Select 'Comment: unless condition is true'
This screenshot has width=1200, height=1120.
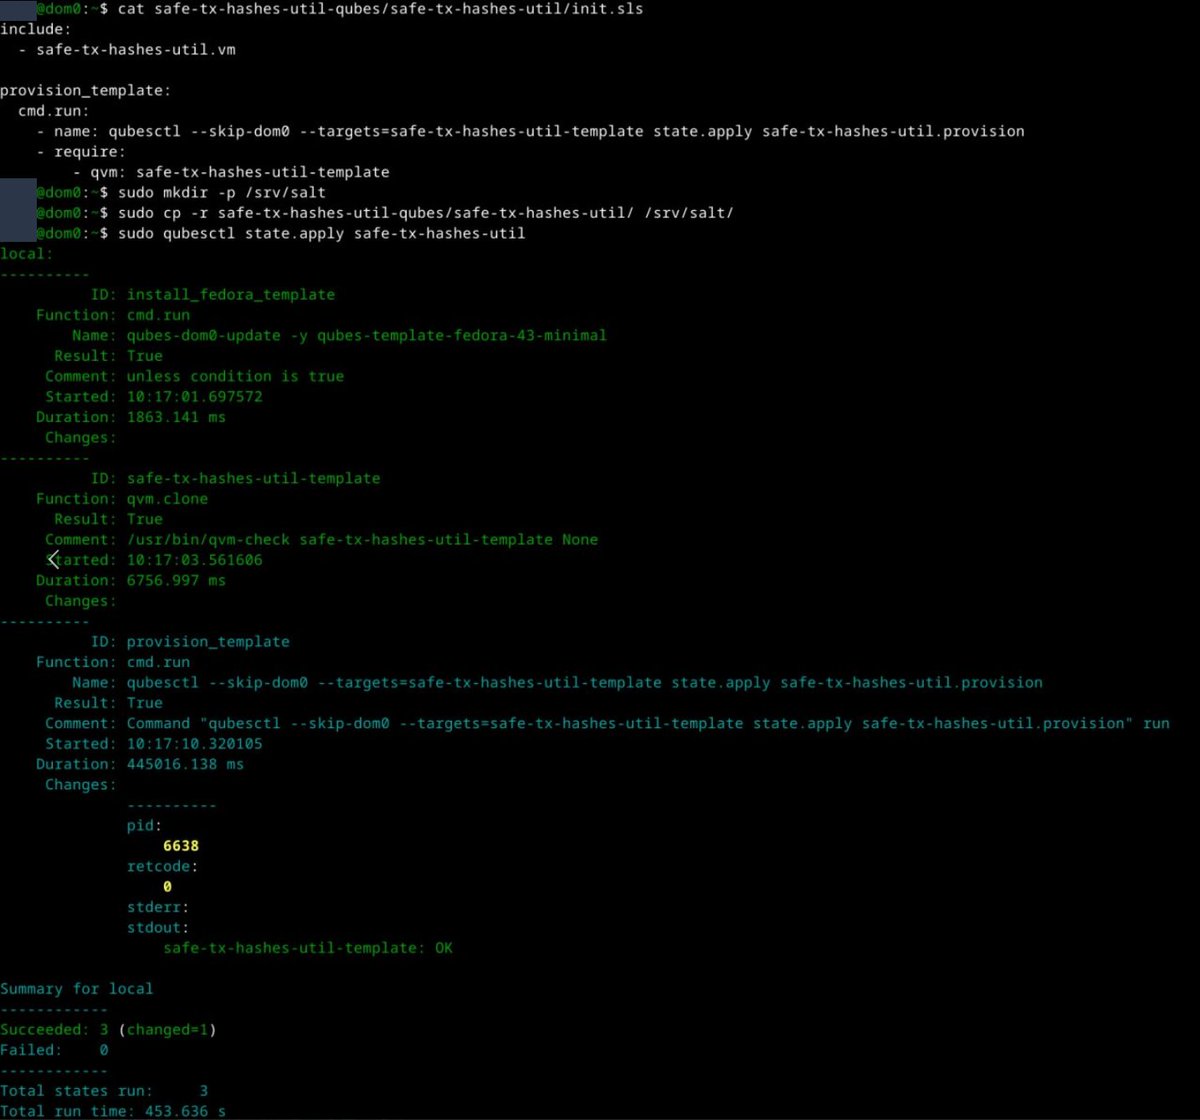coord(194,376)
